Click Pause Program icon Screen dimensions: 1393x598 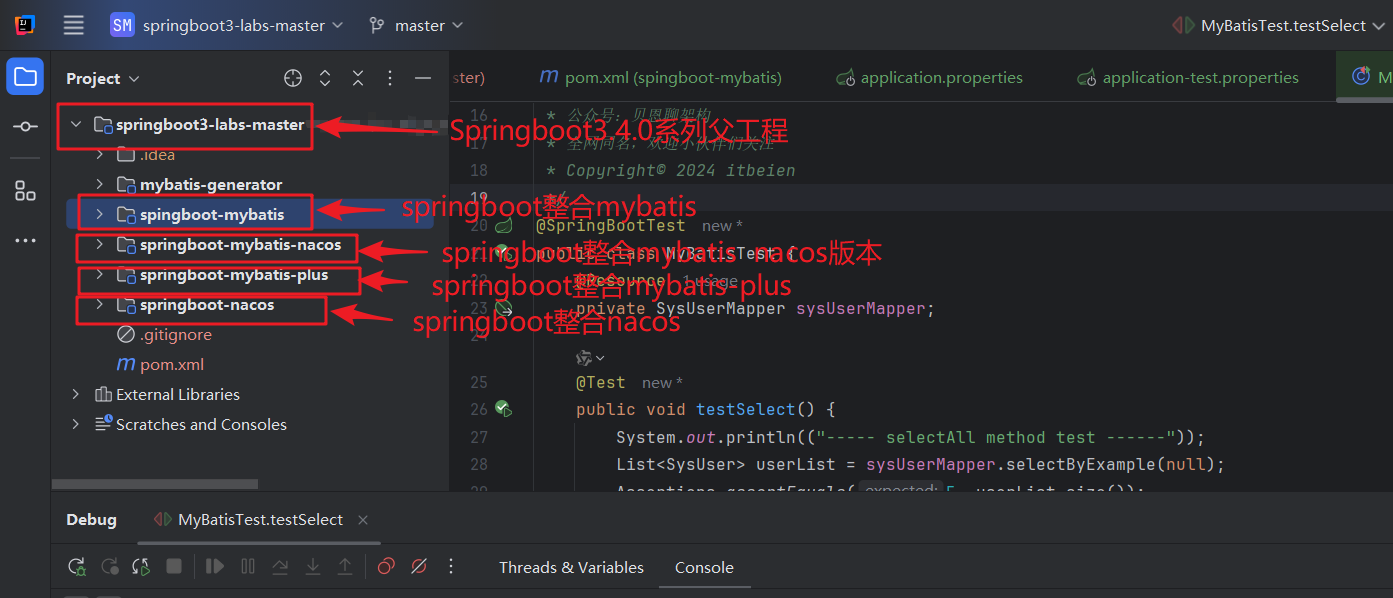(248, 567)
